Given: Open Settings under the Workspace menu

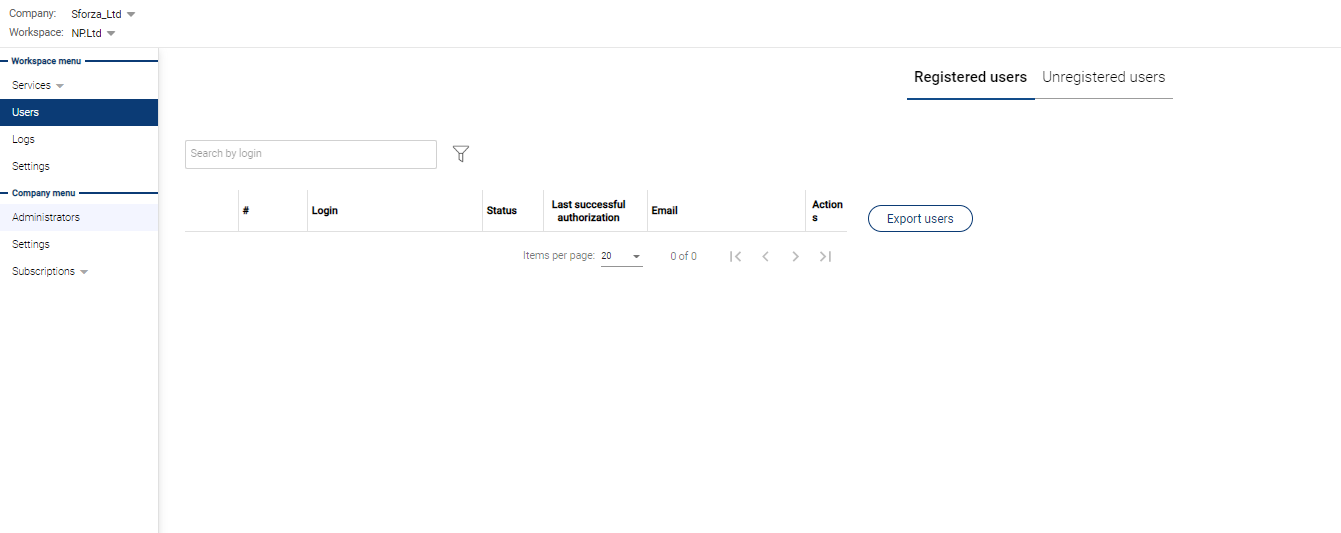Looking at the screenshot, I should point(31,167).
